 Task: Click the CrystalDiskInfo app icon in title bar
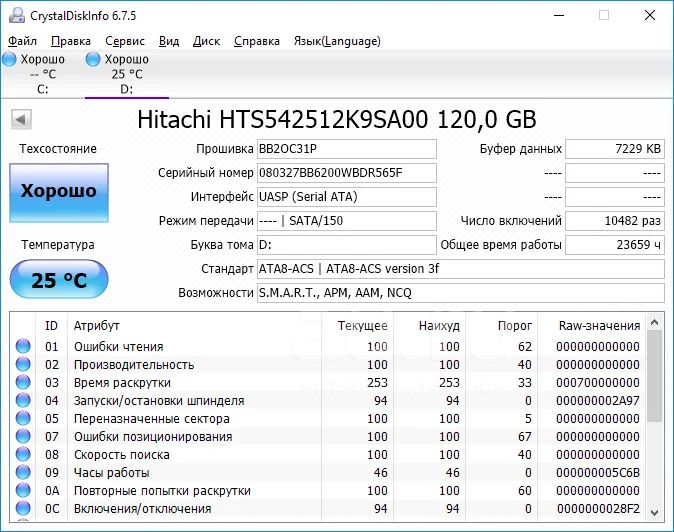17,15
